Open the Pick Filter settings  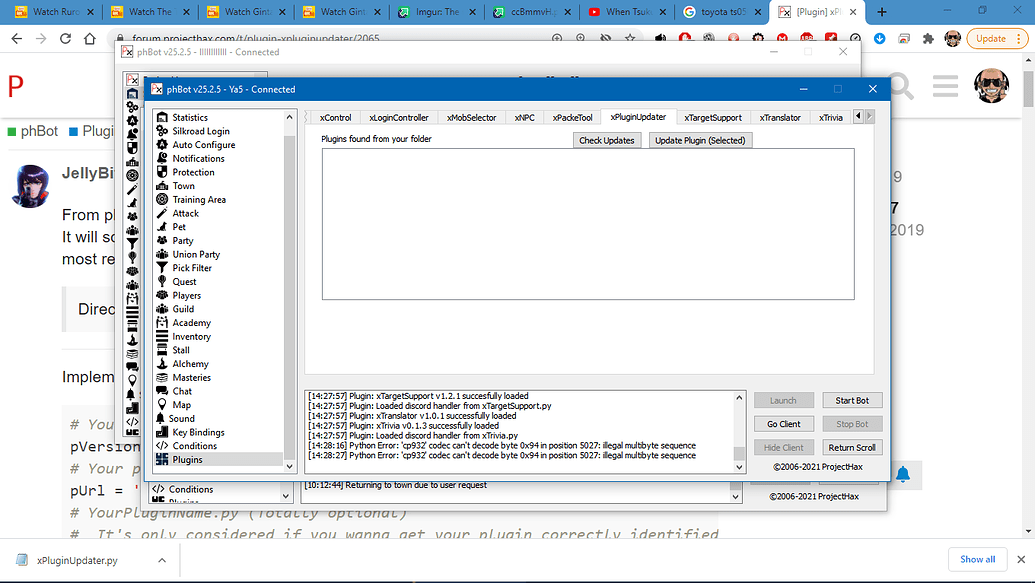point(194,267)
